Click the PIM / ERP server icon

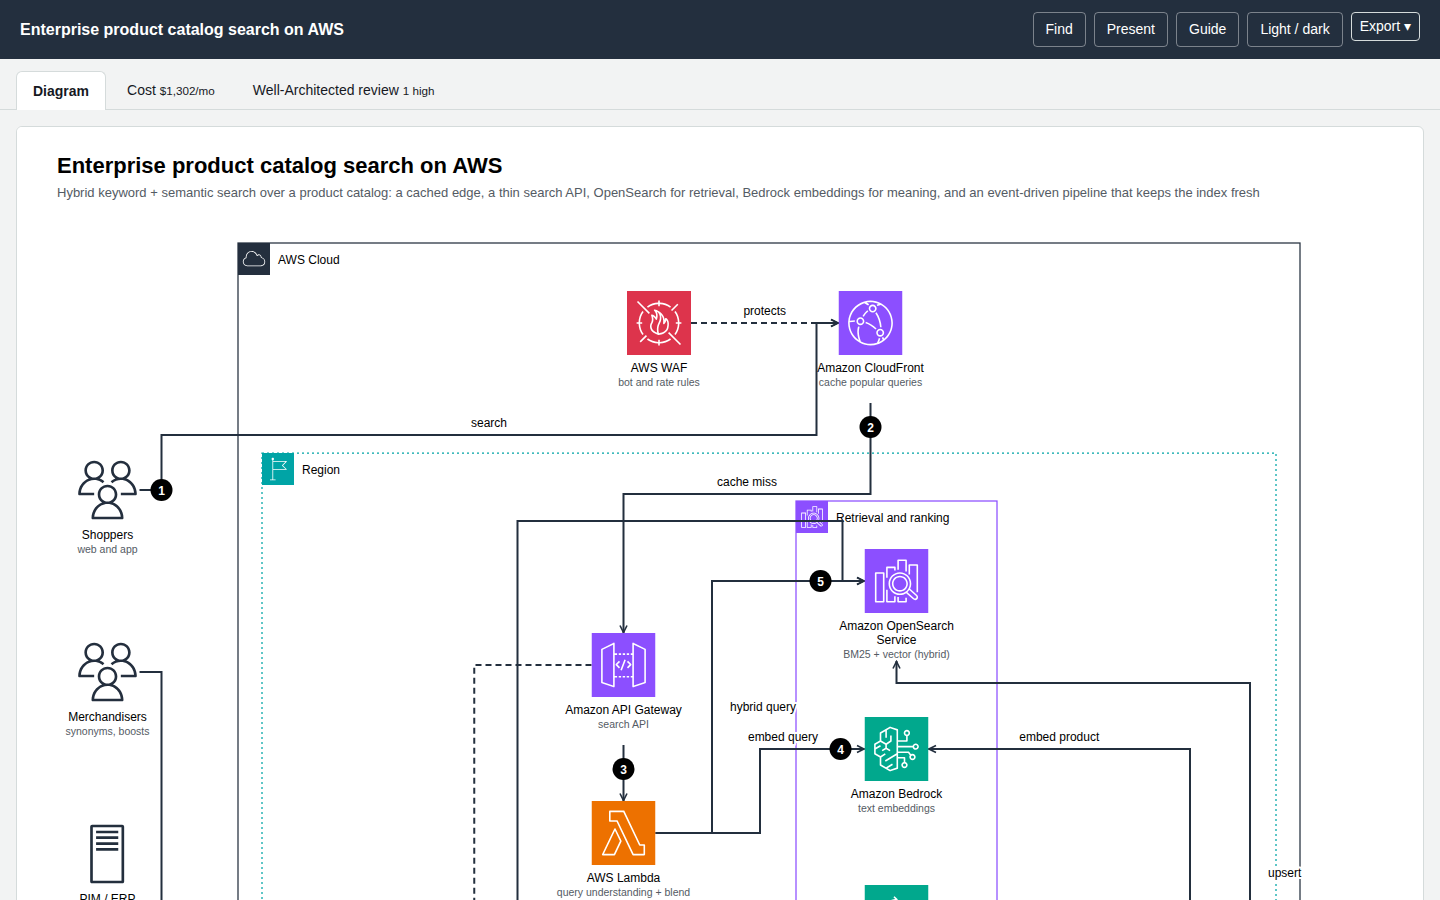click(x=107, y=854)
